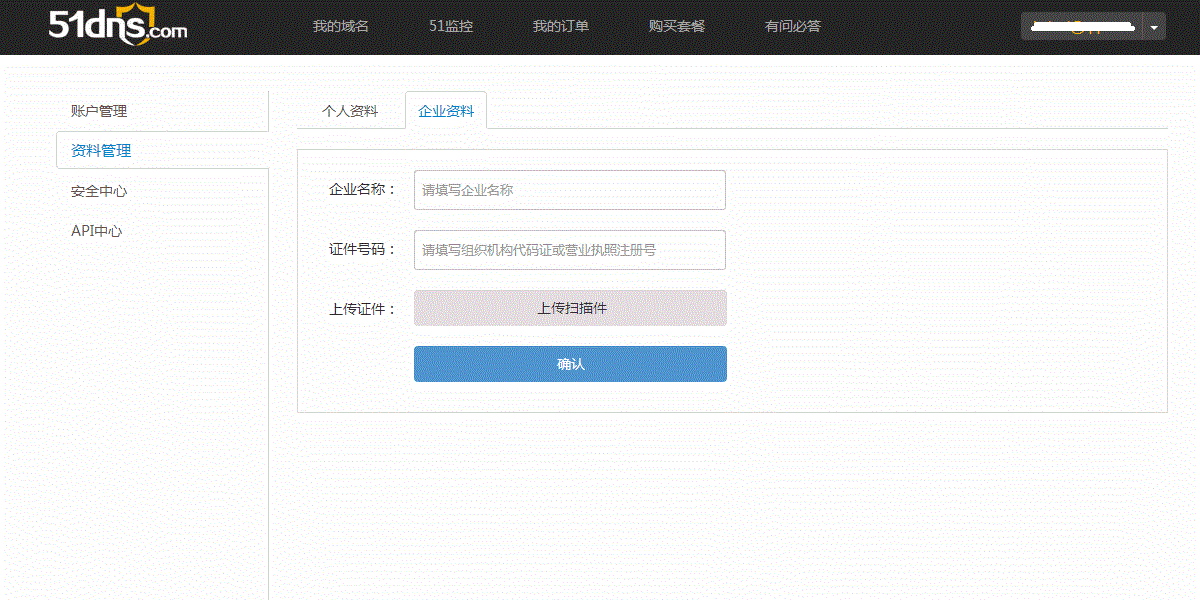Switch to the 个人资料 tab
Viewport: 1200px width, 600px height.
pos(350,111)
